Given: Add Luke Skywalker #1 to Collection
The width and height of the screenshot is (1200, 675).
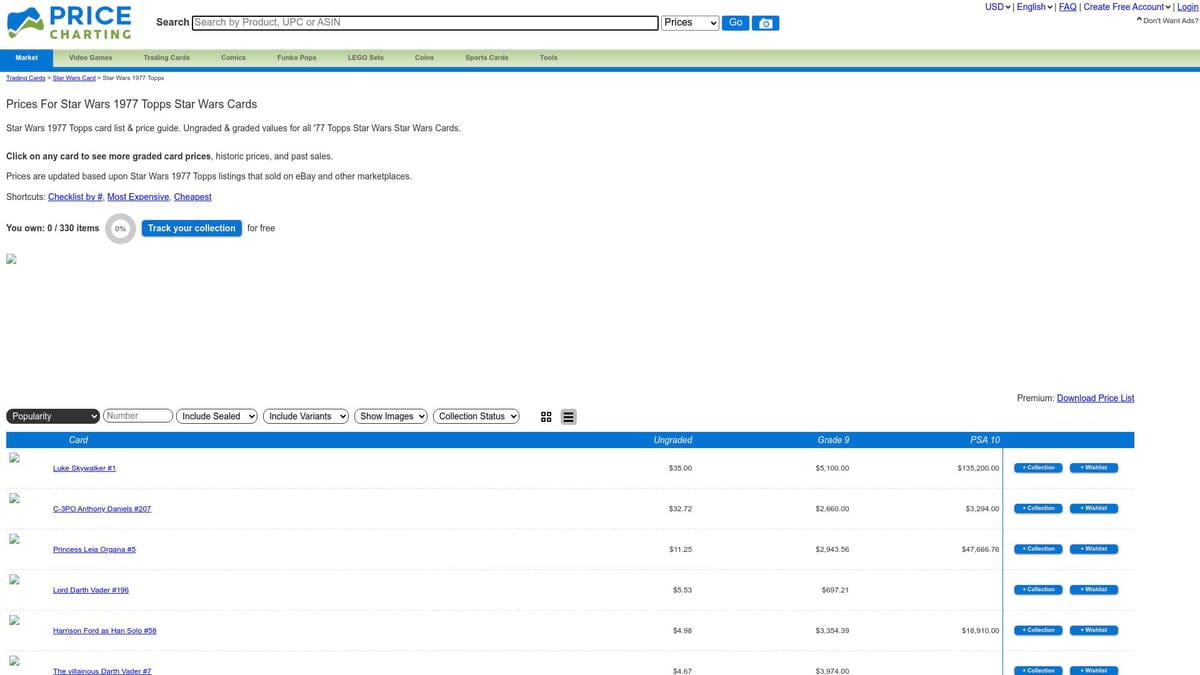Looking at the screenshot, I should [1038, 468].
